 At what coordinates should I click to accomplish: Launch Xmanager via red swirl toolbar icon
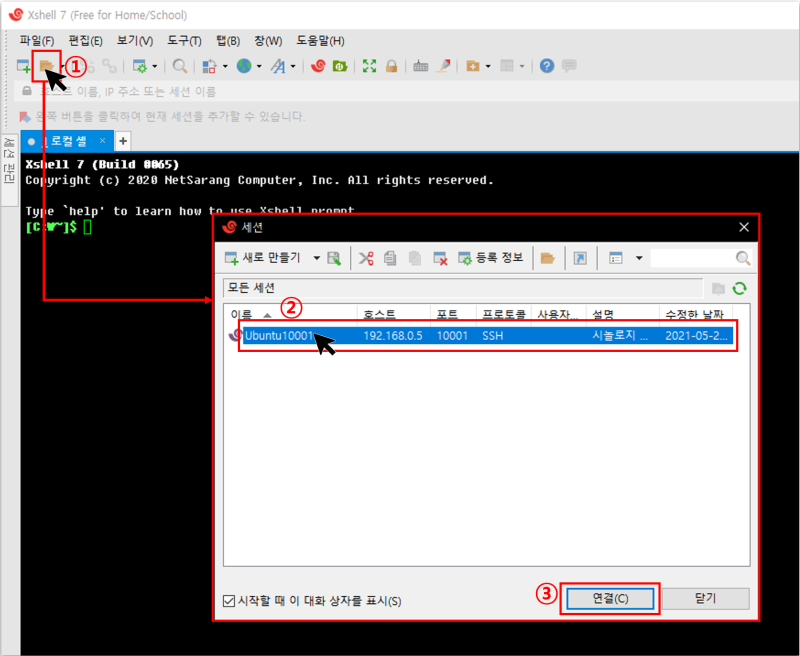[318, 66]
